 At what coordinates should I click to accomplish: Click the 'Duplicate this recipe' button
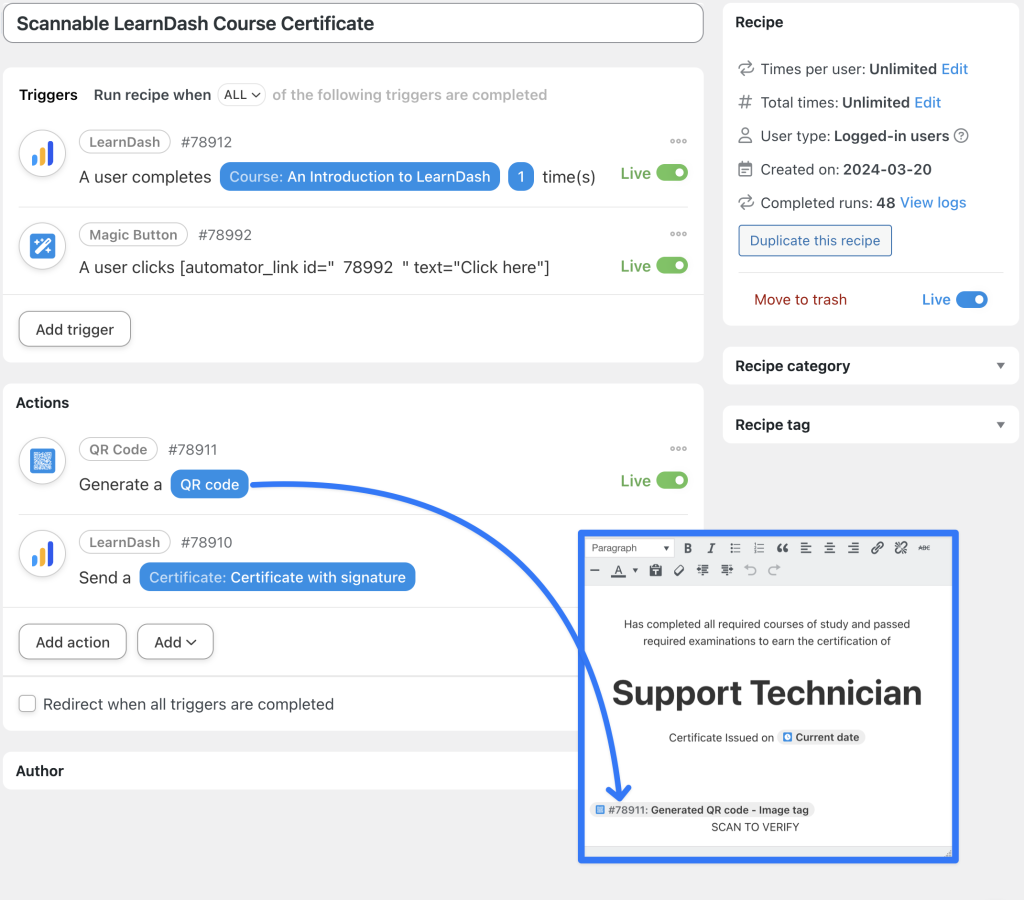[x=814, y=240]
